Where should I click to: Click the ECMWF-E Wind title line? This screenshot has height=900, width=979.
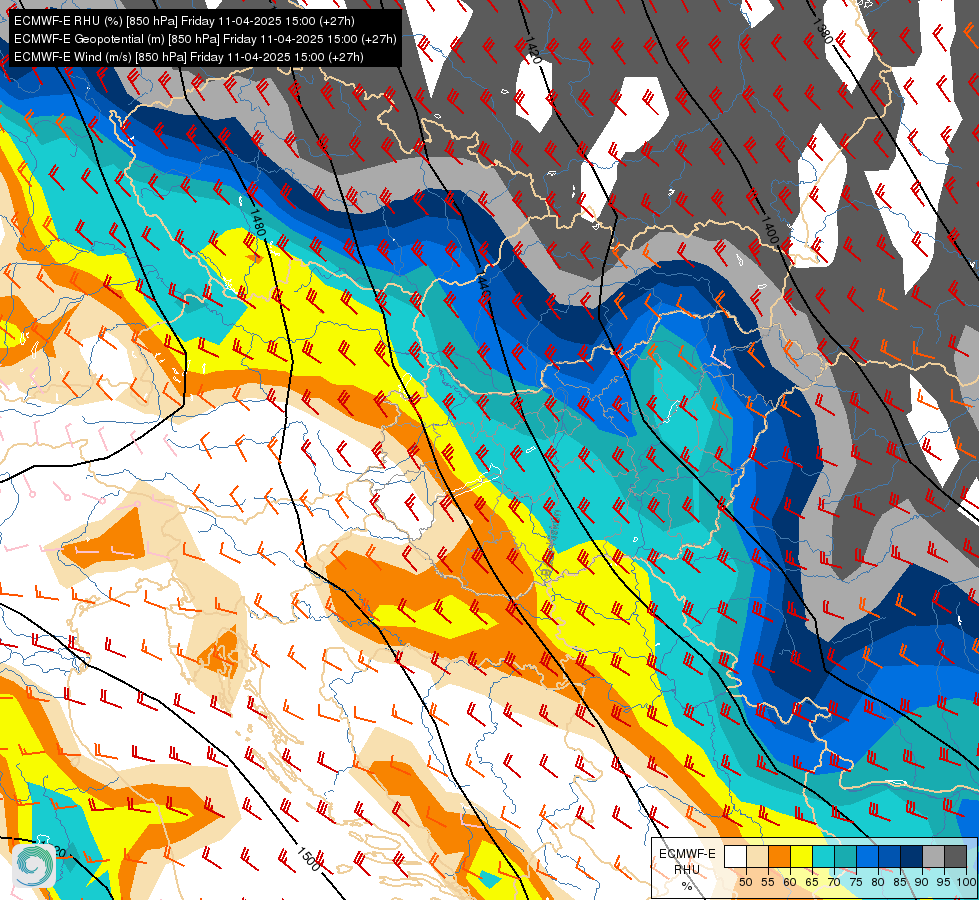pos(189,57)
